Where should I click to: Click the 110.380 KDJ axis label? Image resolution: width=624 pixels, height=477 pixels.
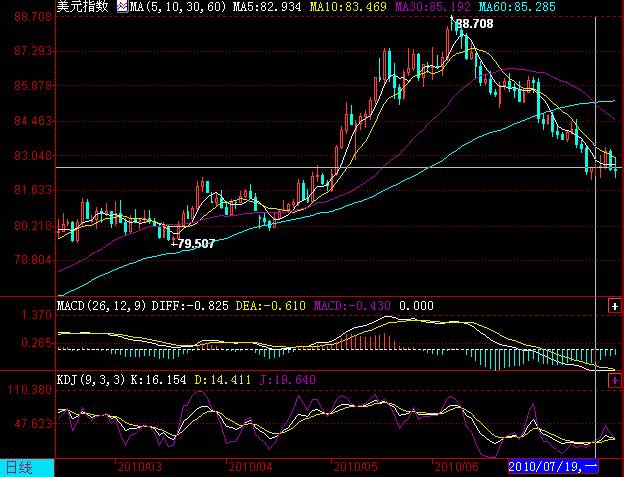click(x=30, y=389)
